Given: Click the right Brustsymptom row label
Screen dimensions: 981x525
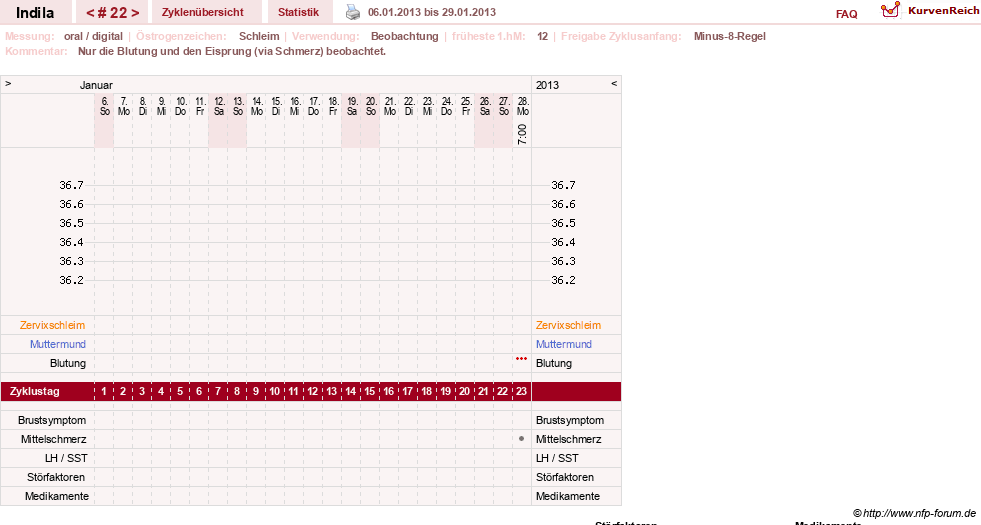Looking at the screenshot, I should (570, 421).
